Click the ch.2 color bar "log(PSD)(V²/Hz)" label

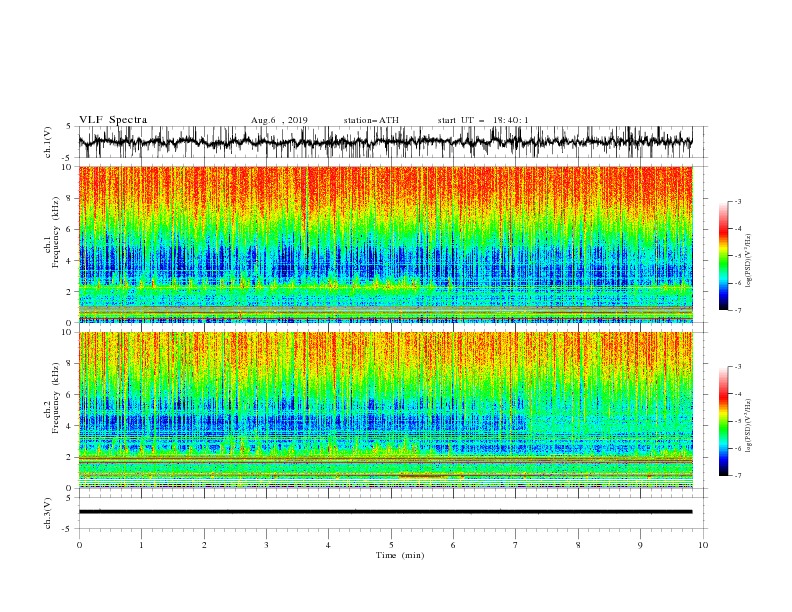click(x=748, y=426)
